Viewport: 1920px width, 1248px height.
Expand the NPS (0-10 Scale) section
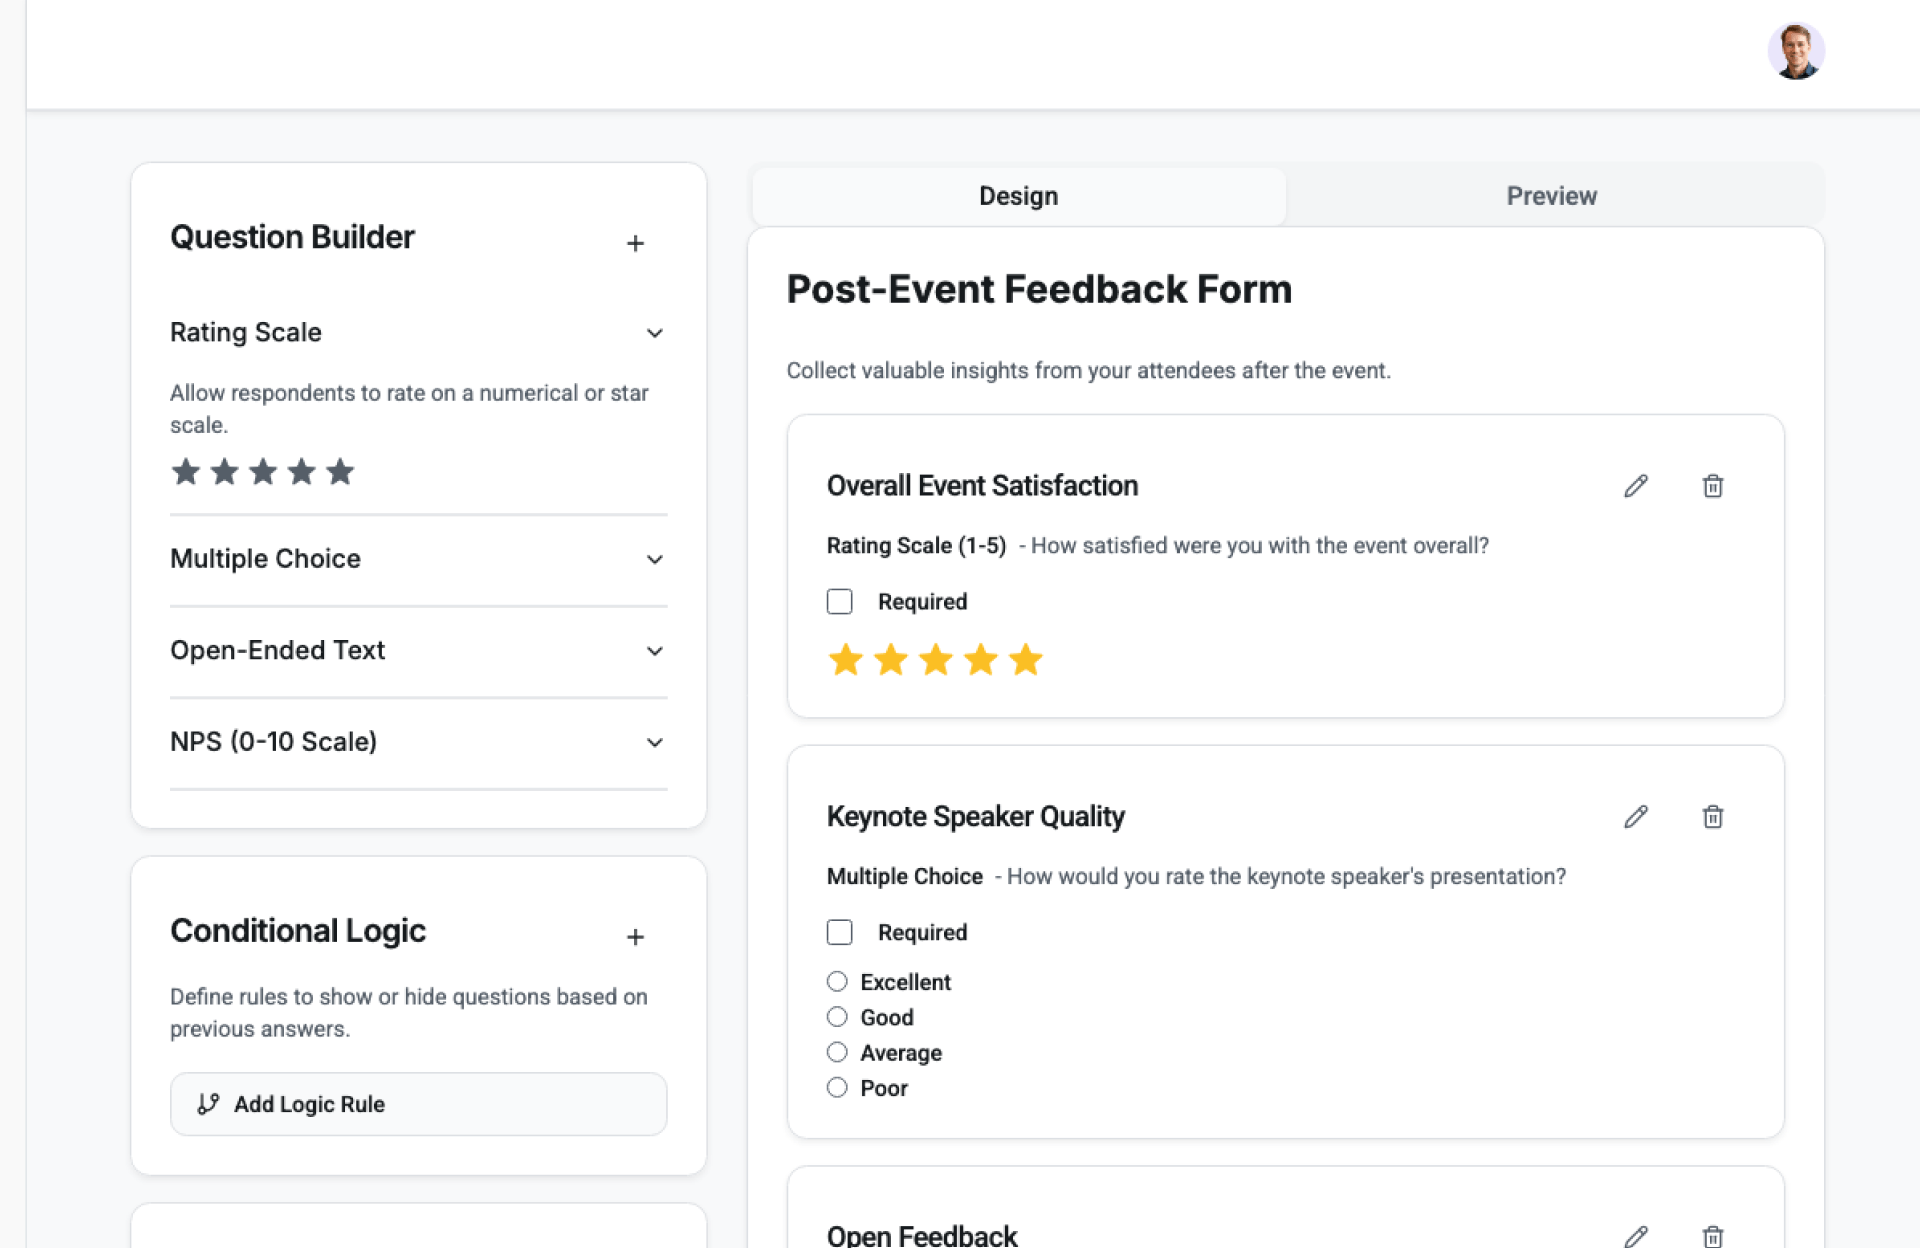pyautogui.click(x=655, y=742)
